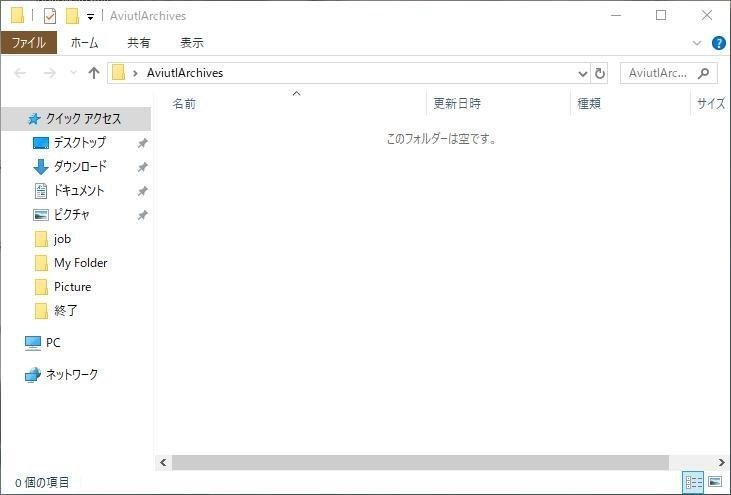
Task: Open デスクトップ in navigation pane
Action: (80, 143)
